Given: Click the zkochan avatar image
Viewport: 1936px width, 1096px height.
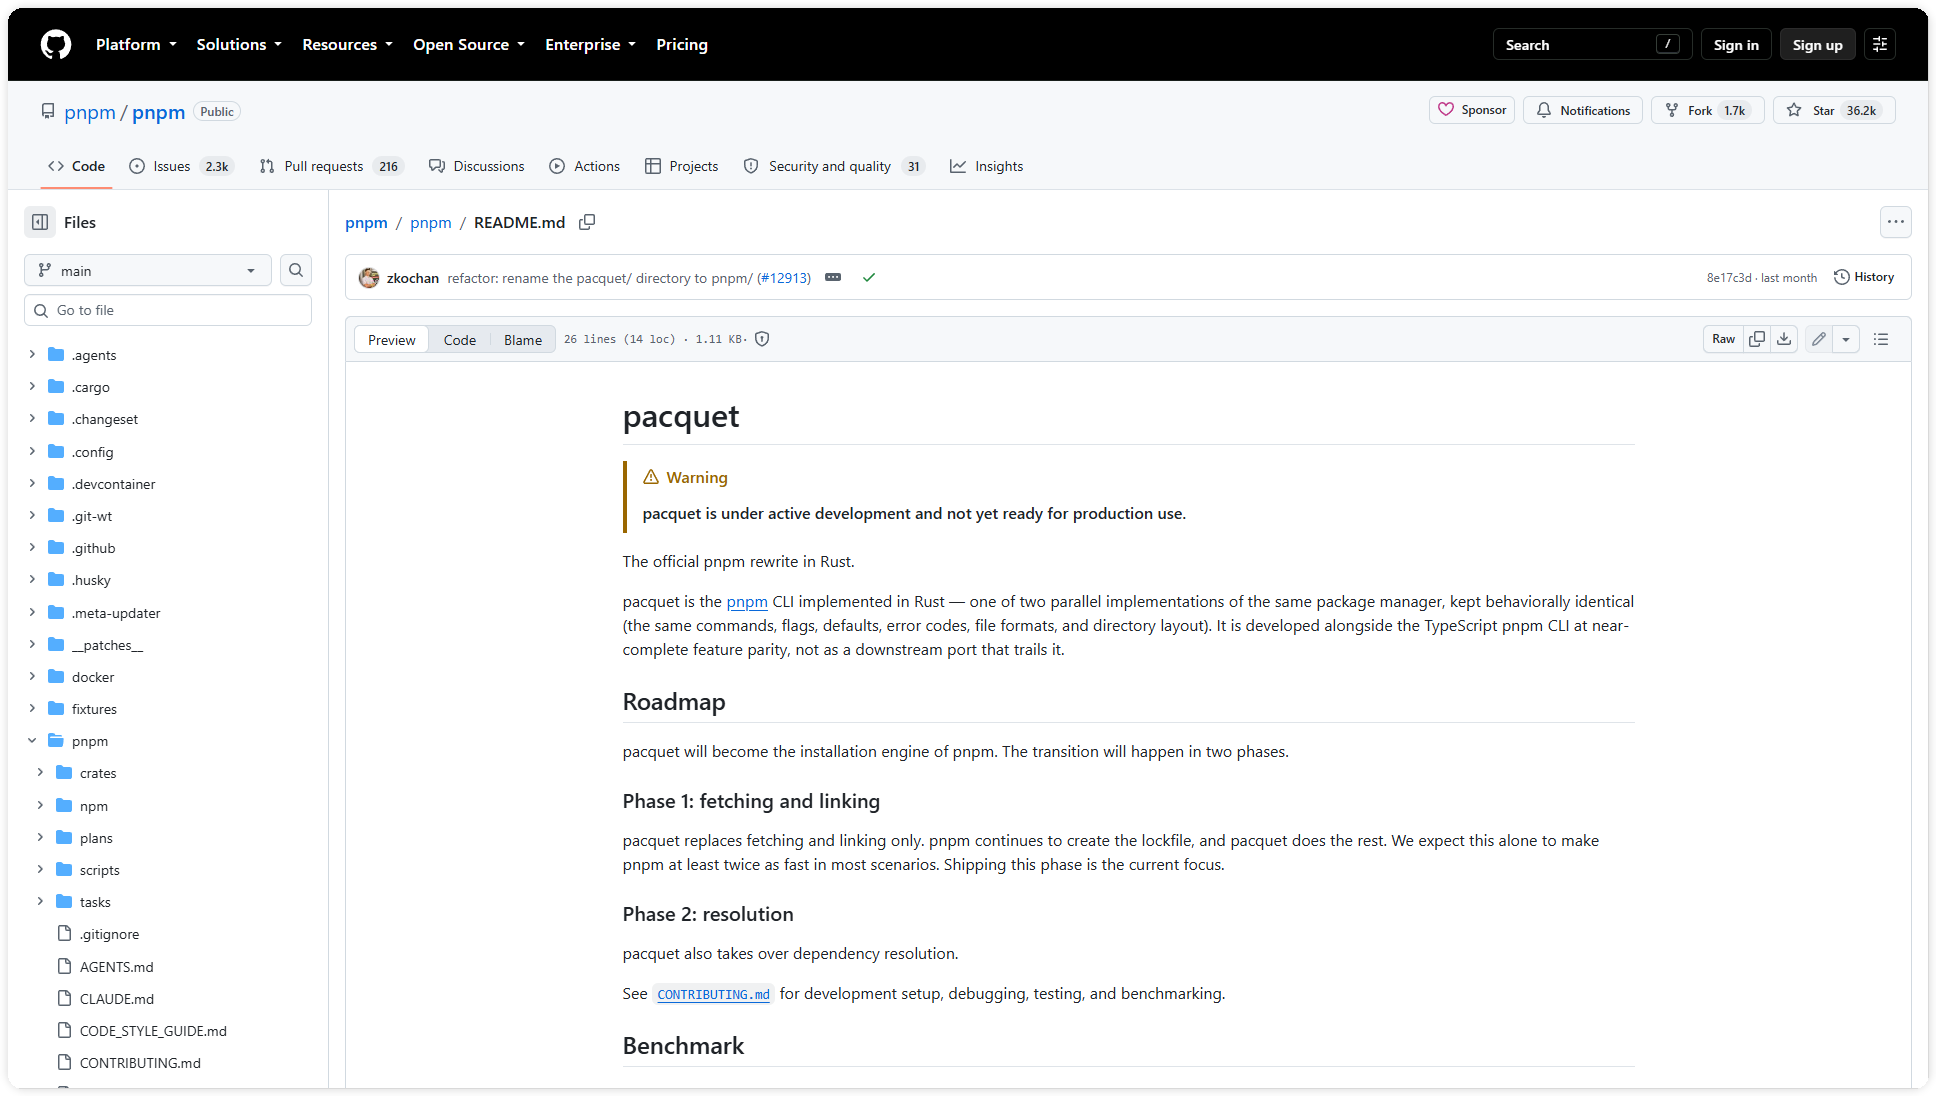Looking at the screenshot, I should tap(369, 277).
